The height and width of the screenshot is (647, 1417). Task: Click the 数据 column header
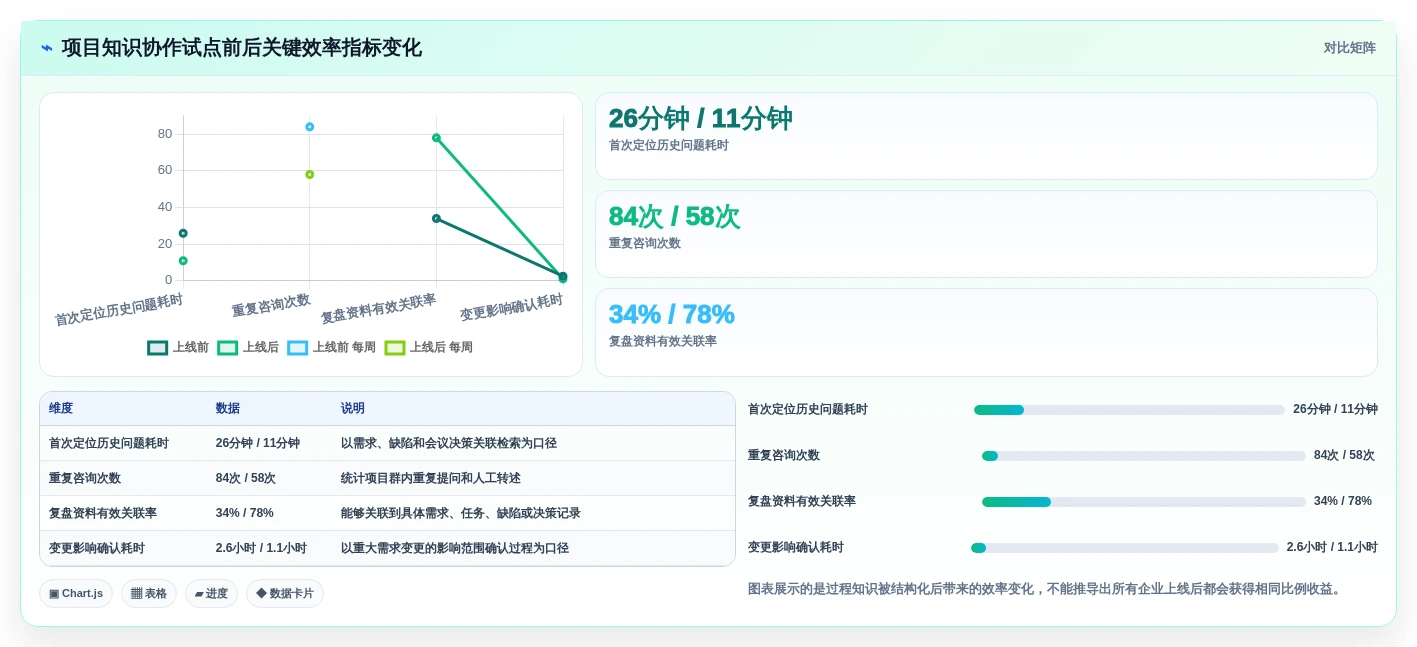[228, 408]
